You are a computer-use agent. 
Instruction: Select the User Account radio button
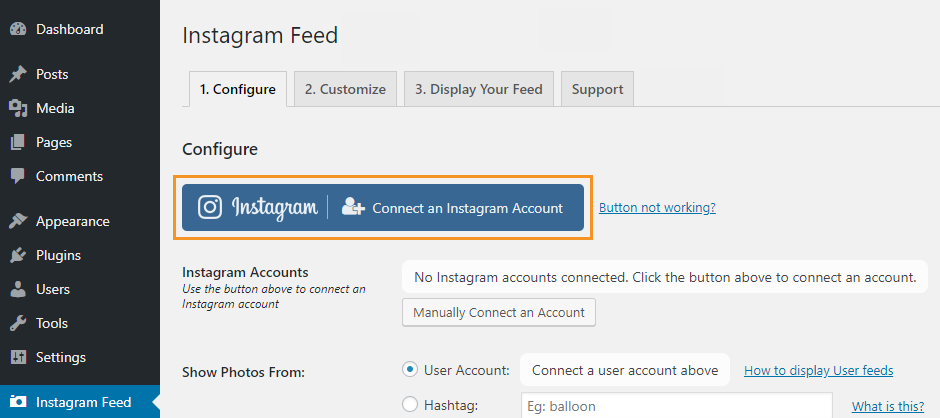point(410,370)
